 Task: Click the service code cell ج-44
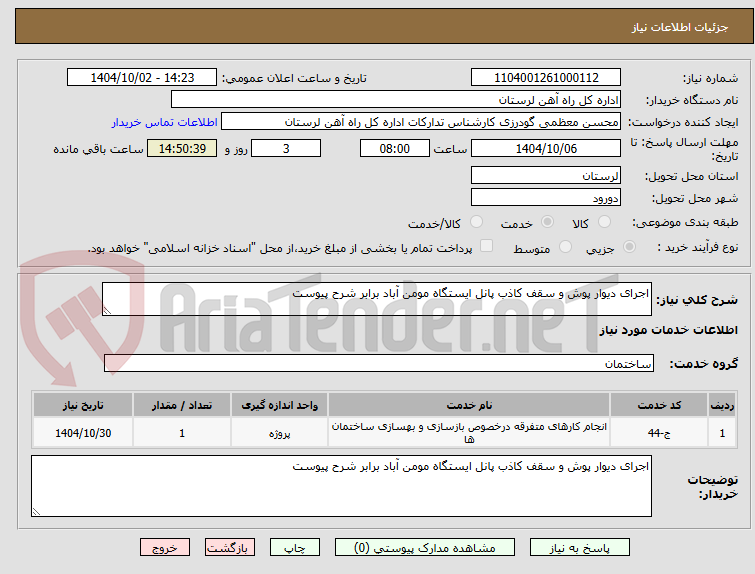click(659, 433)
